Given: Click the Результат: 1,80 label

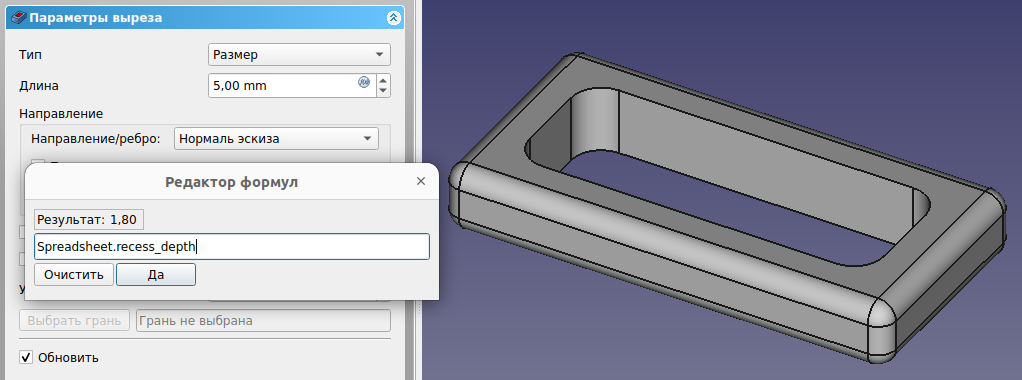Looking at the screenshot, I should [89, 220].
